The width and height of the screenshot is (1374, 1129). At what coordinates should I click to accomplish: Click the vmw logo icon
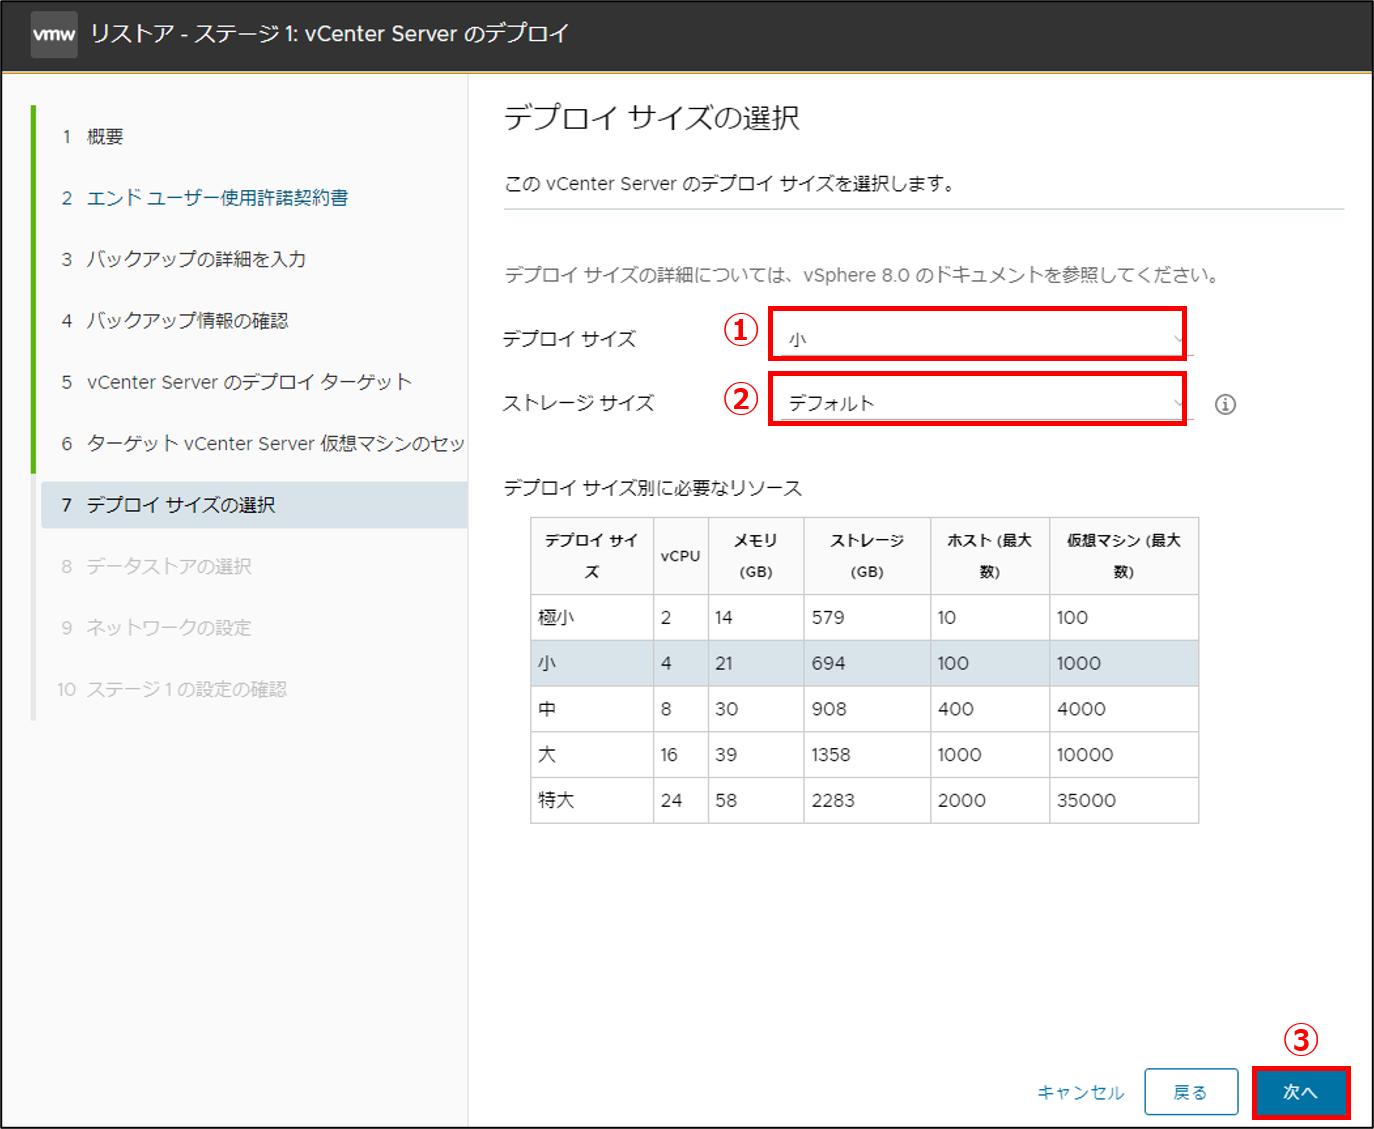[x=54, y=34]
